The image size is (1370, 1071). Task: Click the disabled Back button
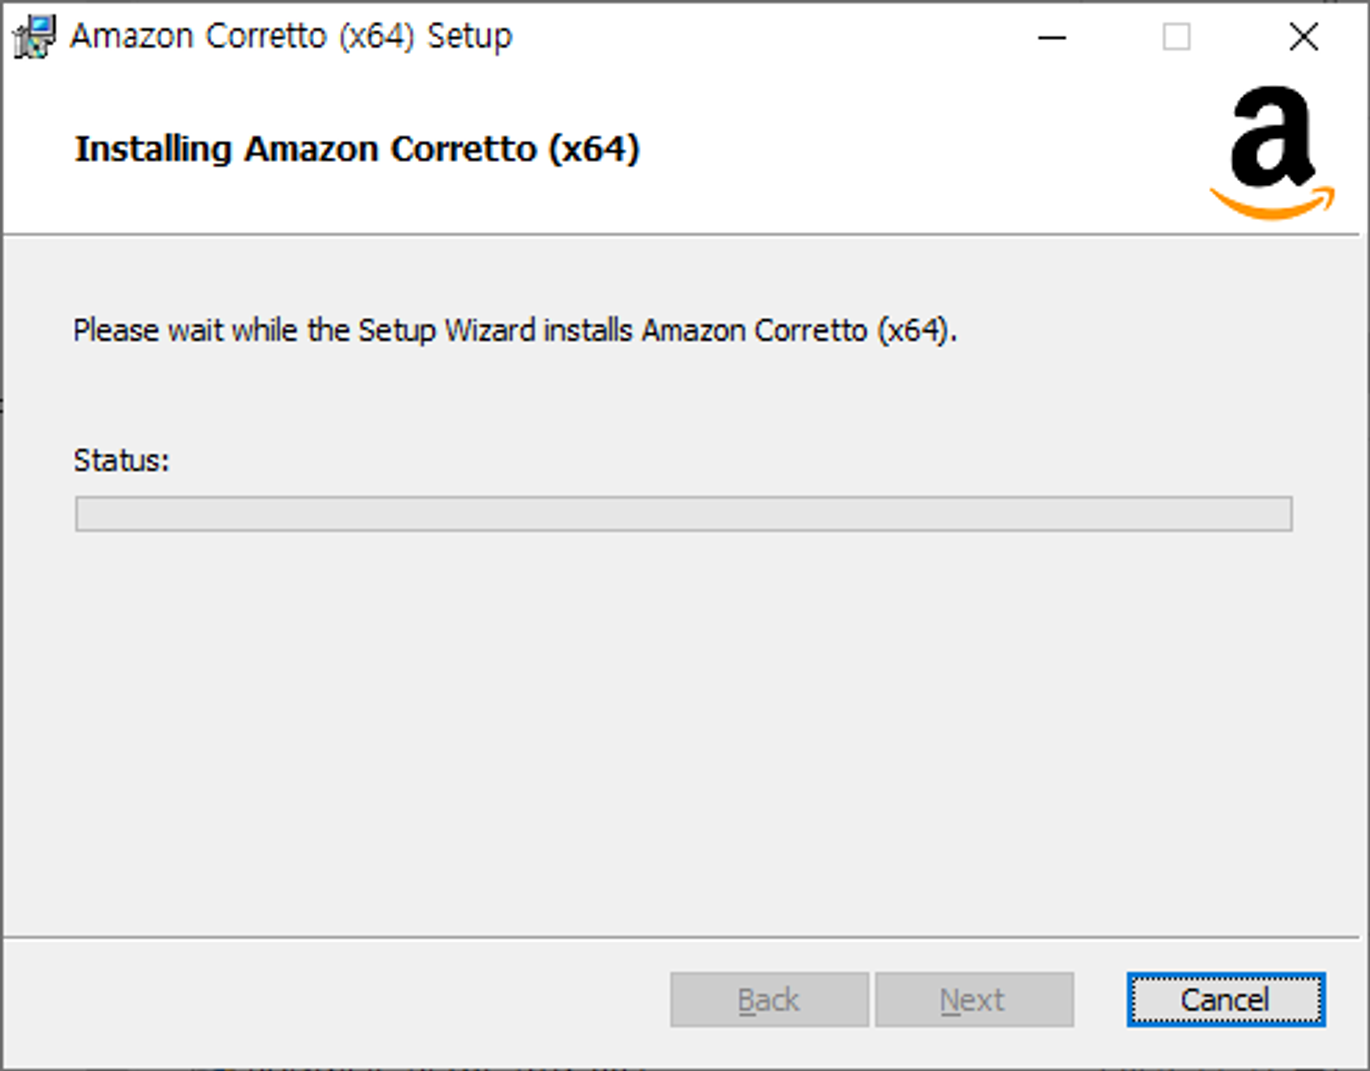[x=768, y=999]
